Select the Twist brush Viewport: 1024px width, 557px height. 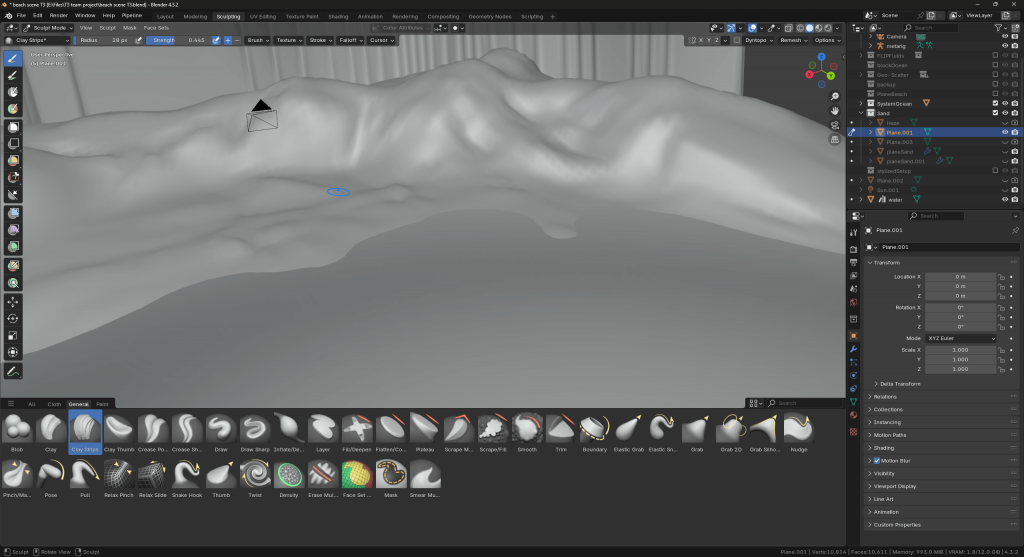click(255, 474)
